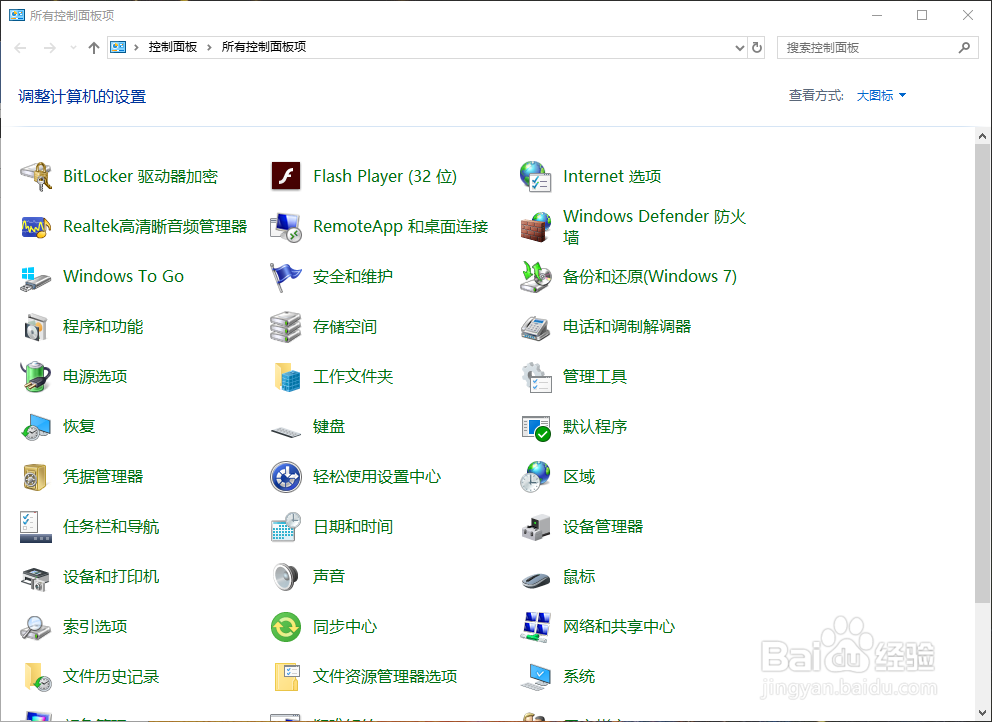Open the 电话和调制解调器 icon
The image size is (992, 722).
[536, 327]
